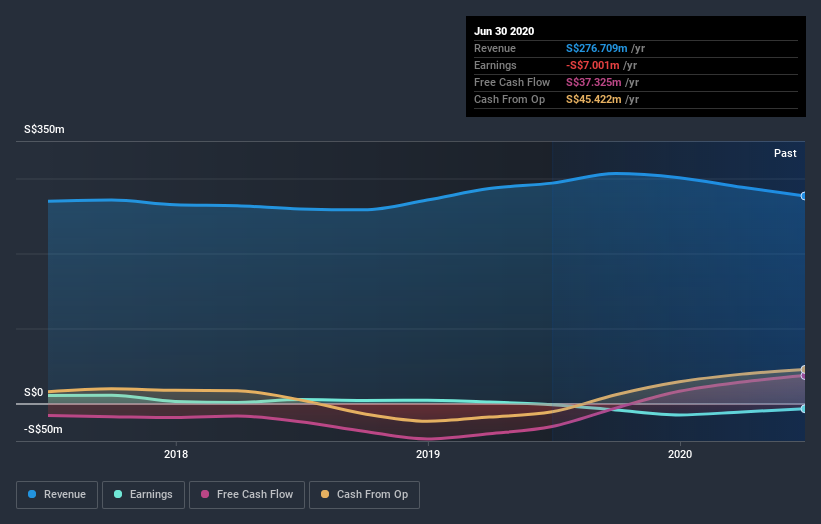Viewport: 821px width, 524px height.
Task: Click the Earnings endpoint marker on the teal line
Action: click(804, 408)
